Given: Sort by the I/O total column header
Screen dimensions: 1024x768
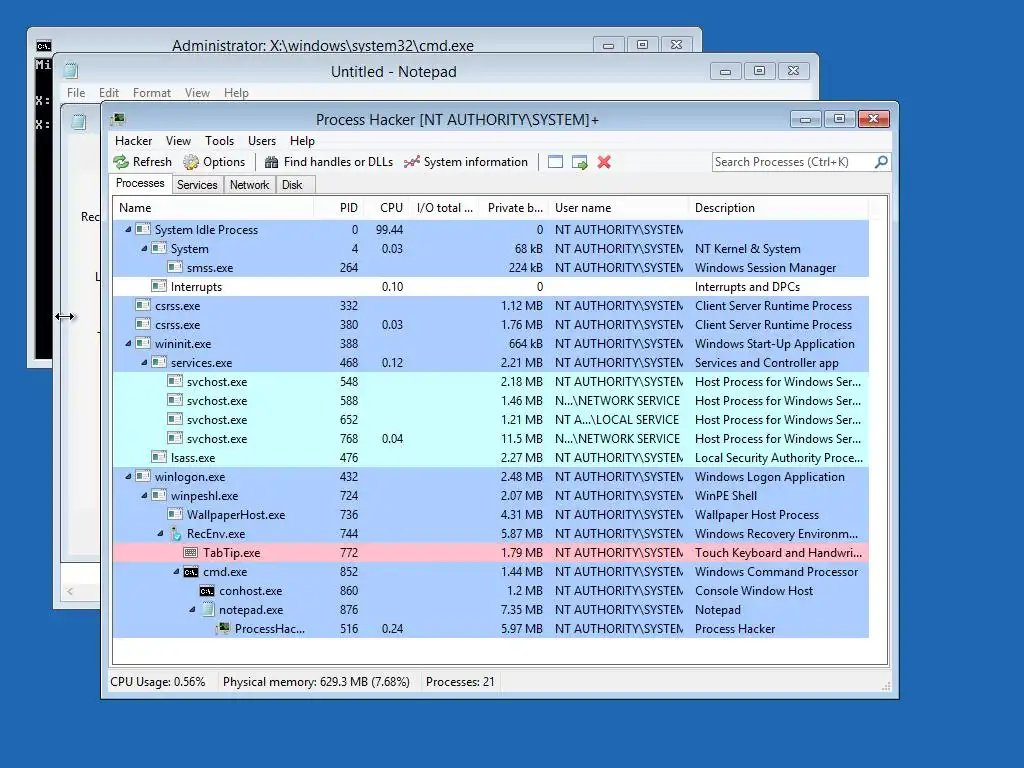Looking at the screenshot, I should pos(444,208).
